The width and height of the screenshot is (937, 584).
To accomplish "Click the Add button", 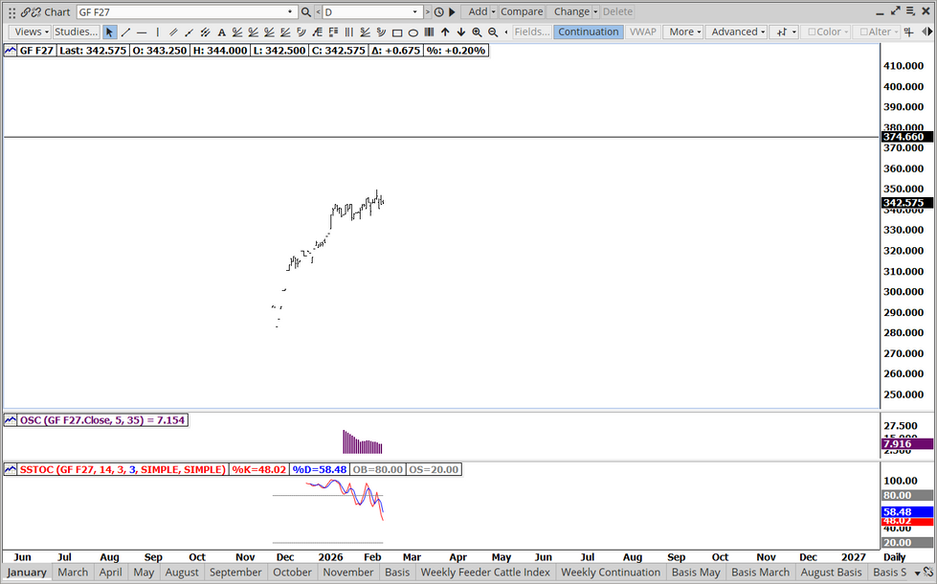I will (x=477, y=12).
